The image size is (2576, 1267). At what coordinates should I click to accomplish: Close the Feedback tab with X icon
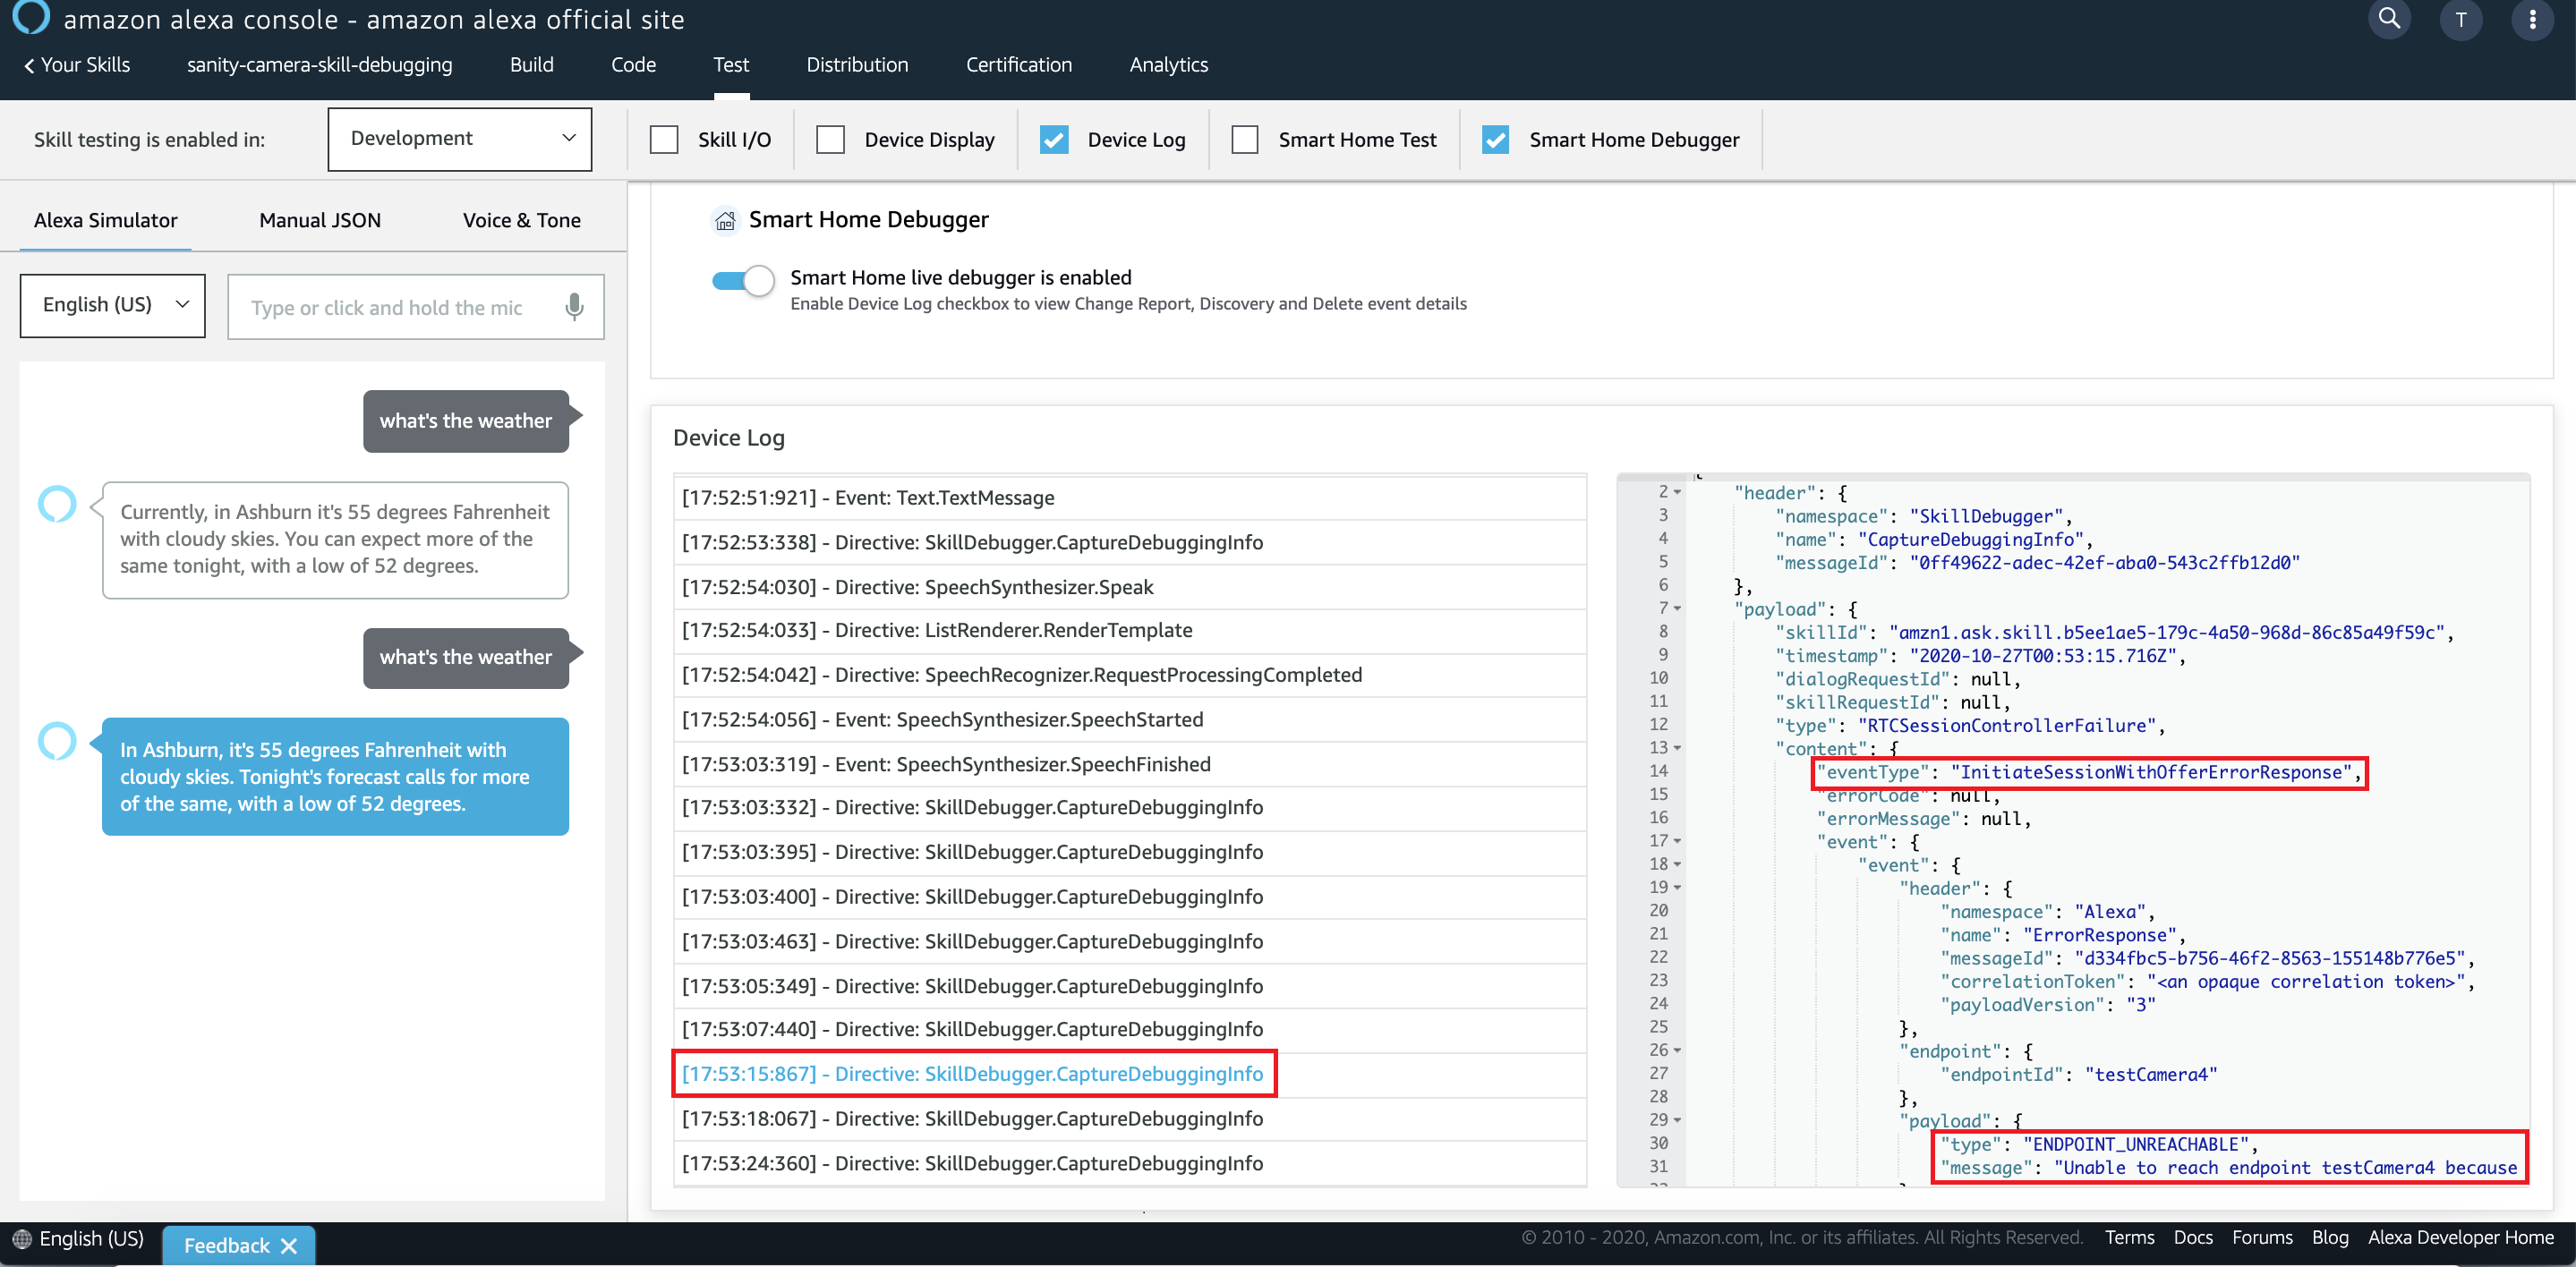click(x=289, y=1245)
